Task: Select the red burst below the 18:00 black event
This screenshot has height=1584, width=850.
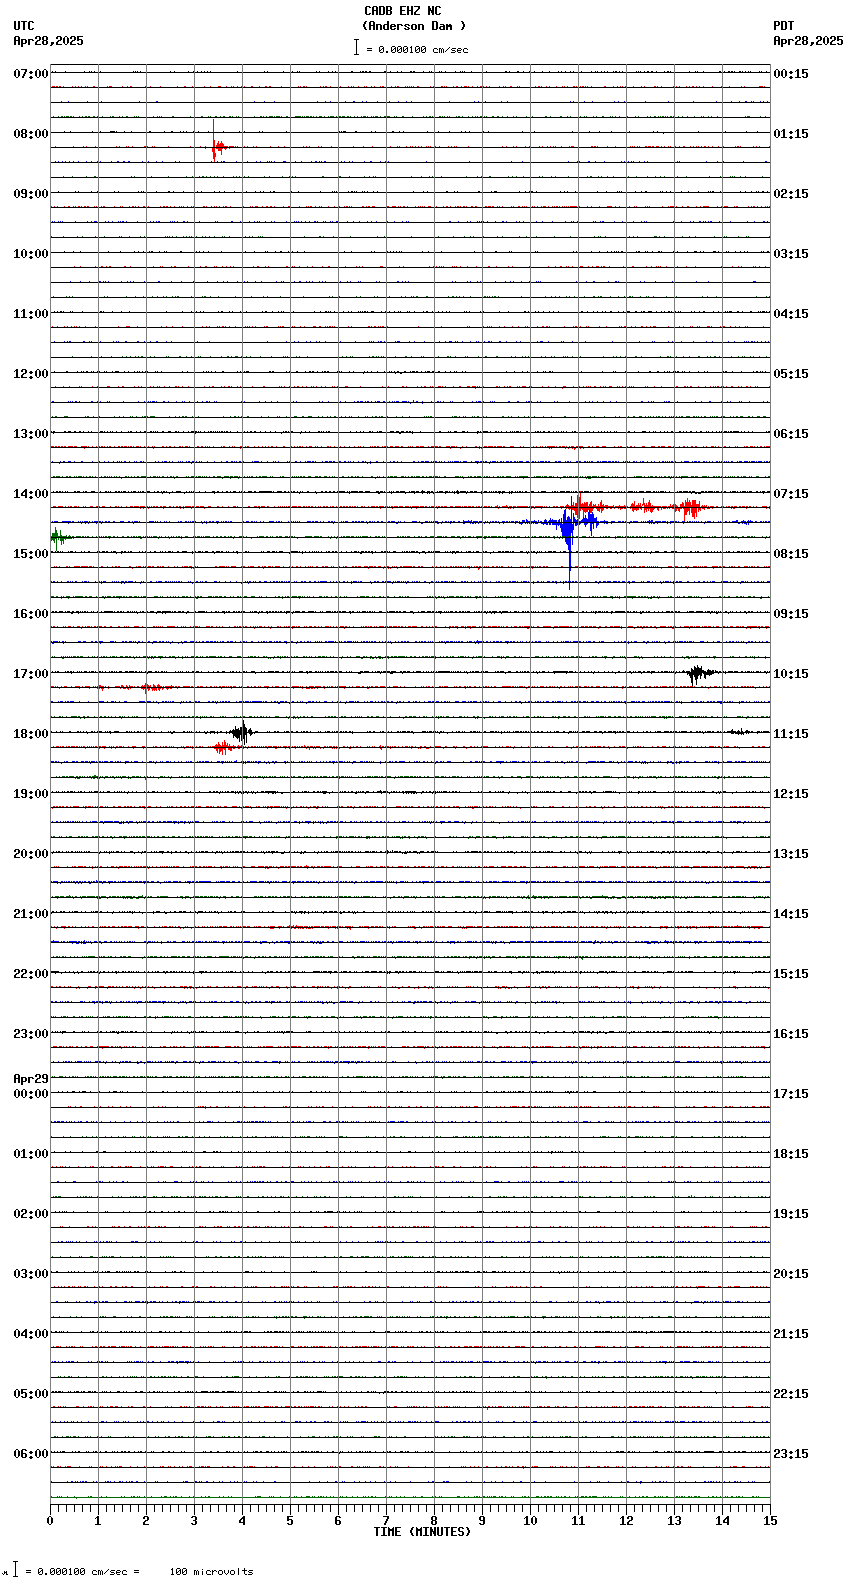Action: point(225,747)
